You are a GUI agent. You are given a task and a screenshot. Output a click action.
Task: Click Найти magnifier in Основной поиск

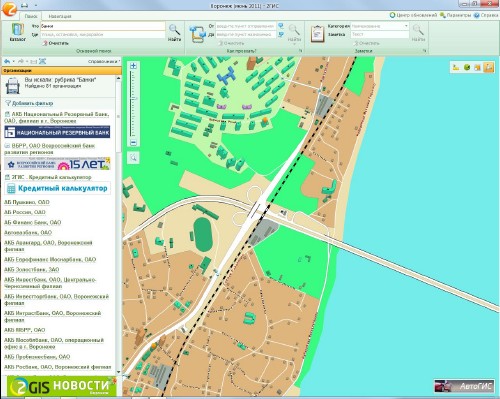point(174,33)
